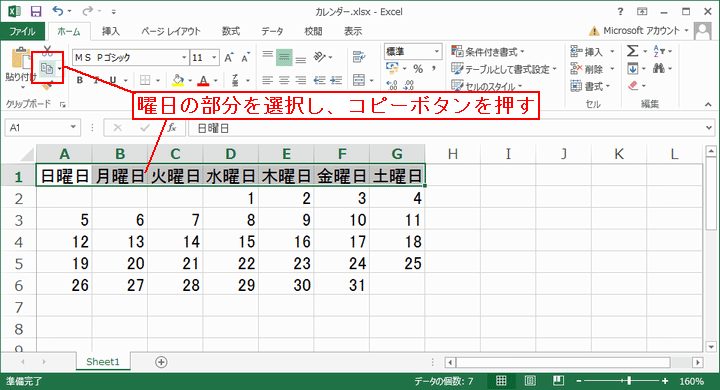
Task: Click the Copy icon in the clipboard group
Action: [x=47, y=68]
